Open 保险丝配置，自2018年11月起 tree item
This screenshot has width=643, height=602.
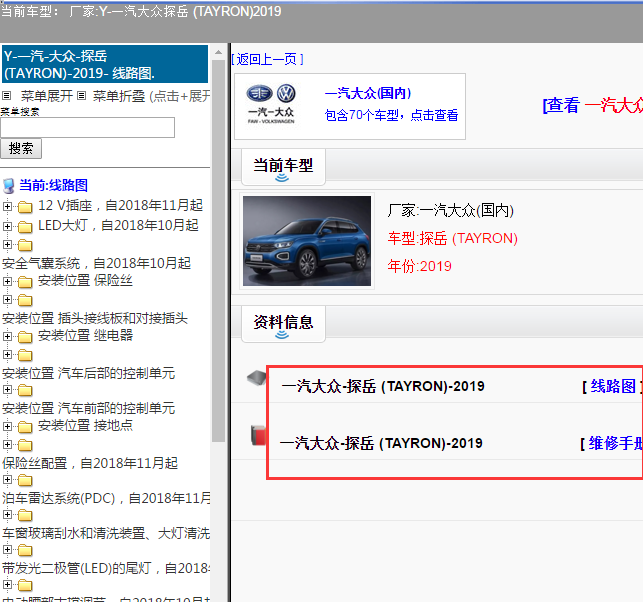point(90,463)
